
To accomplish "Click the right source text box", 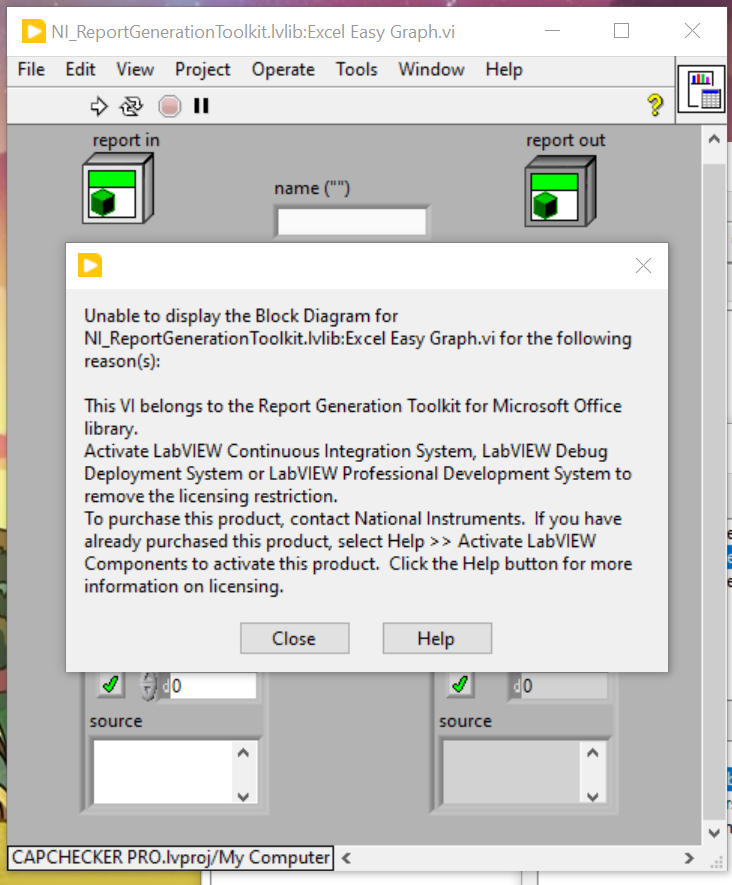I will point(512,772).
